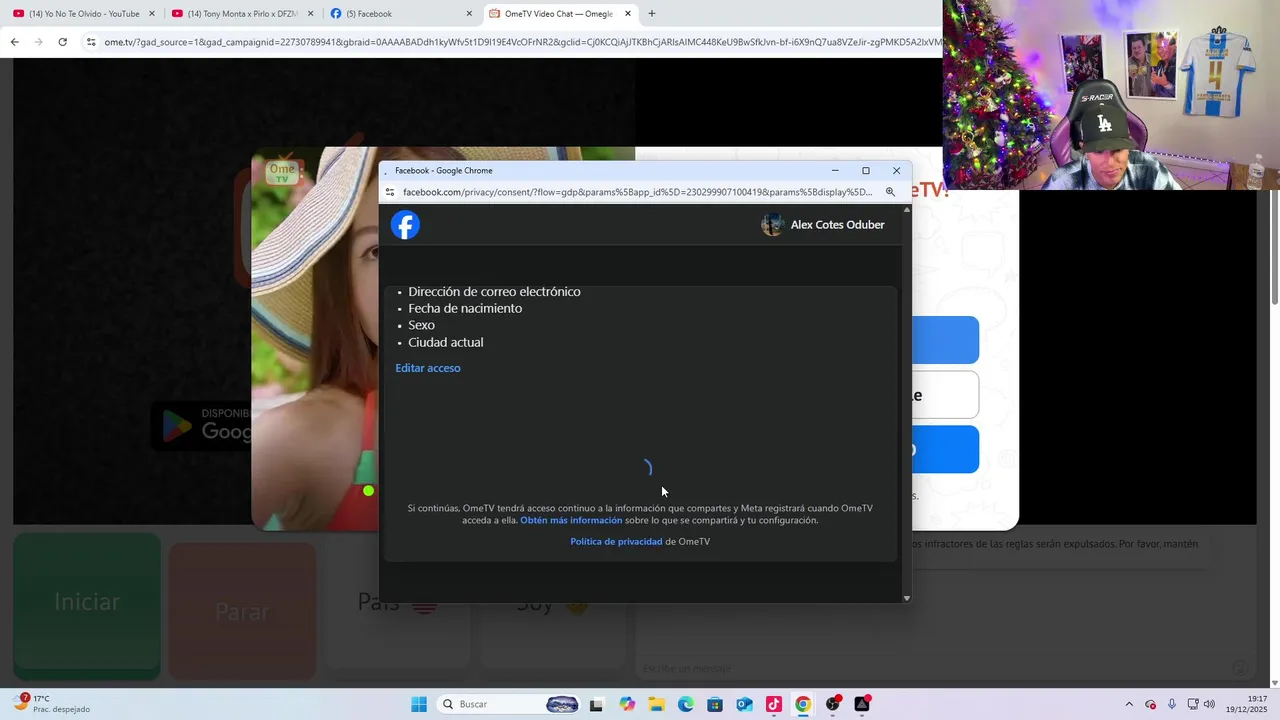Click the microphone tray icon
The height and width of the screenshot is (720, 1280).
pos(1172,704)
